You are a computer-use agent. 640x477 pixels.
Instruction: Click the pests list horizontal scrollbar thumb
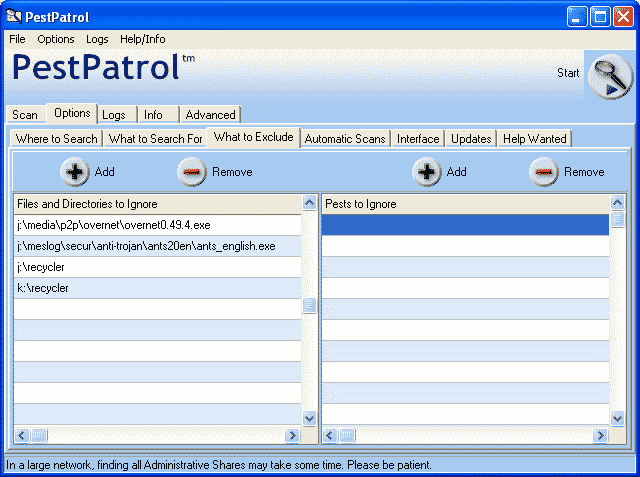coord(347,435)
